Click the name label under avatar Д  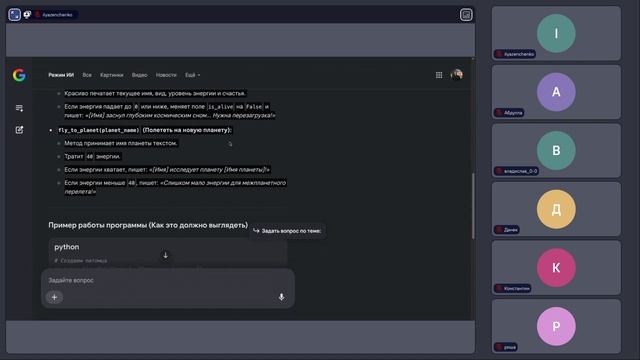pos(507,230)
